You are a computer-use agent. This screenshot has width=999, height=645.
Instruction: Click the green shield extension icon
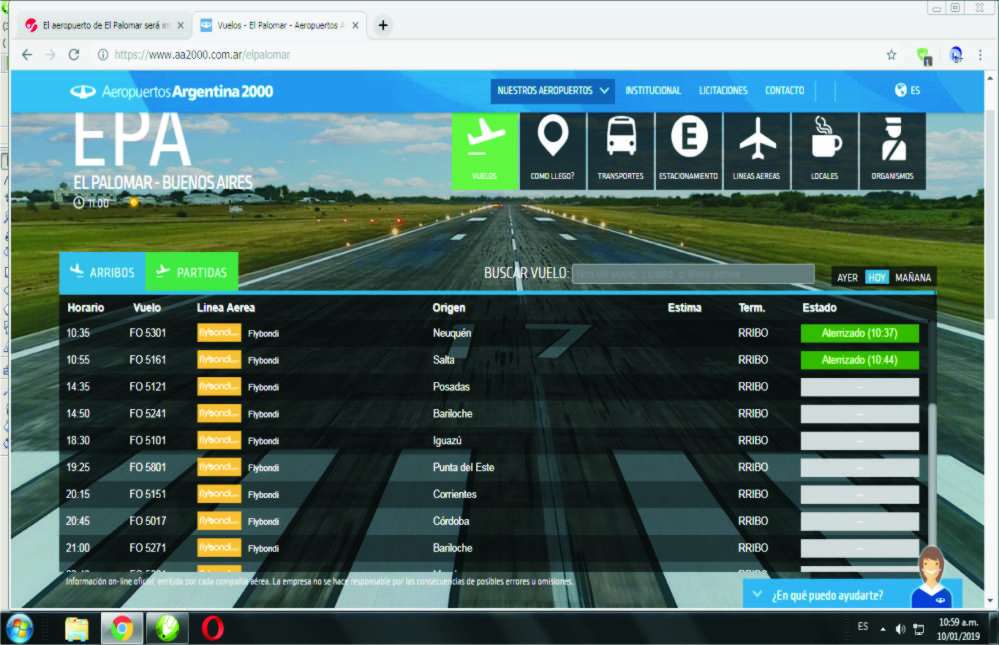(924, 56)
